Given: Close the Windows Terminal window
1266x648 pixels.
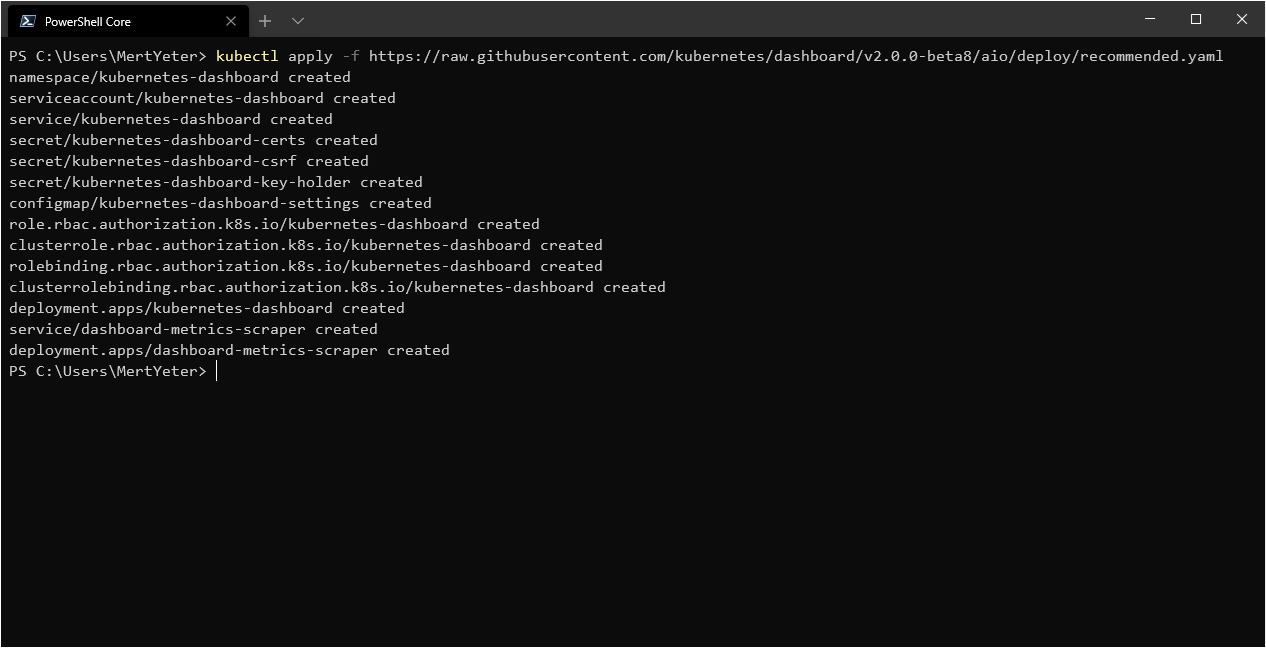Looking at the screenshot, I should click(x=1242, y=19).
